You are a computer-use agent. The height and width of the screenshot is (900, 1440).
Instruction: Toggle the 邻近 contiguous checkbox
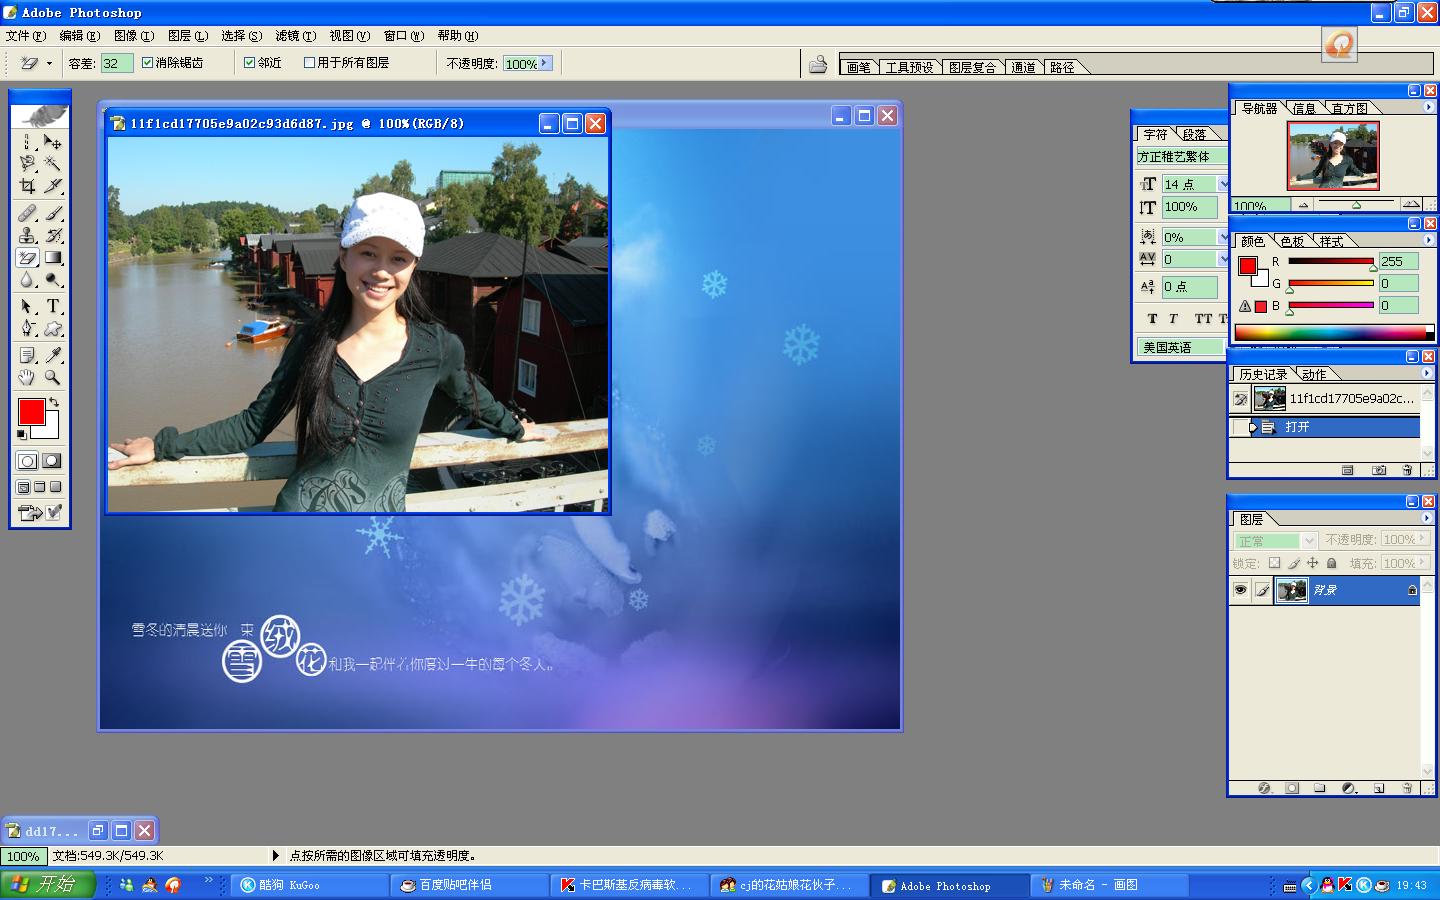pyautogui.click(x=250, y=62)
